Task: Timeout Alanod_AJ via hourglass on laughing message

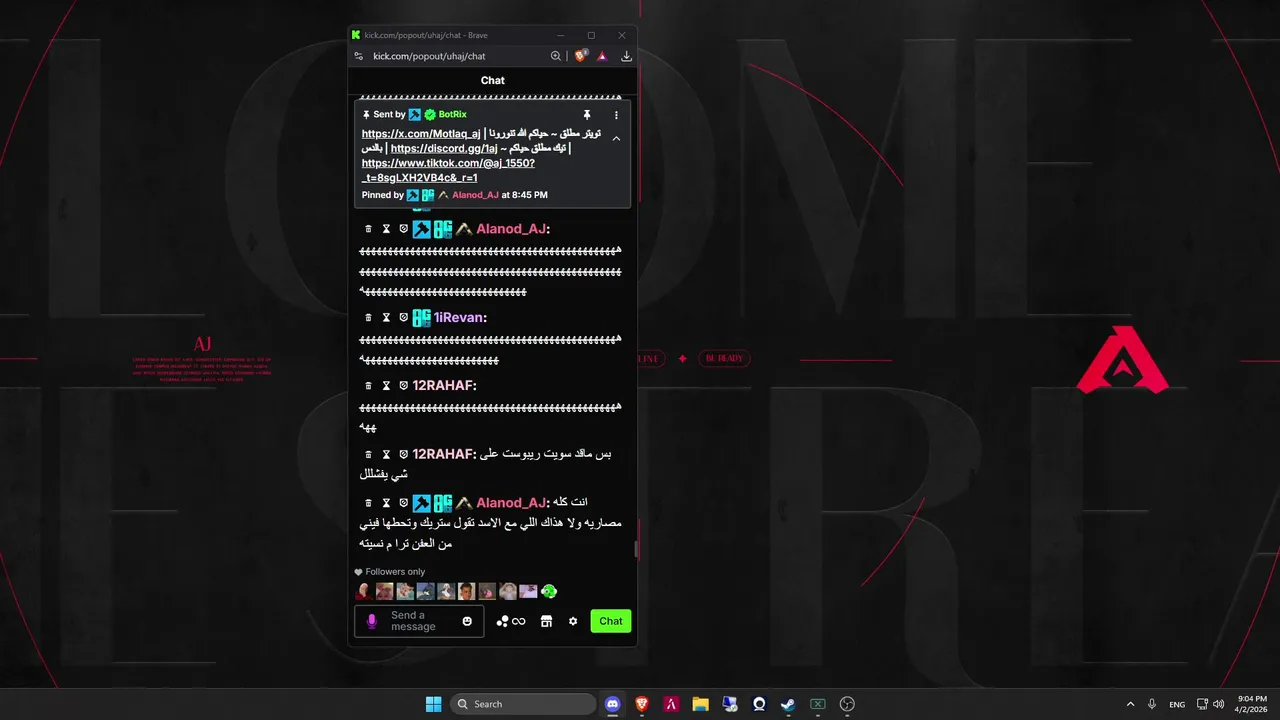Action: [386, 229]
